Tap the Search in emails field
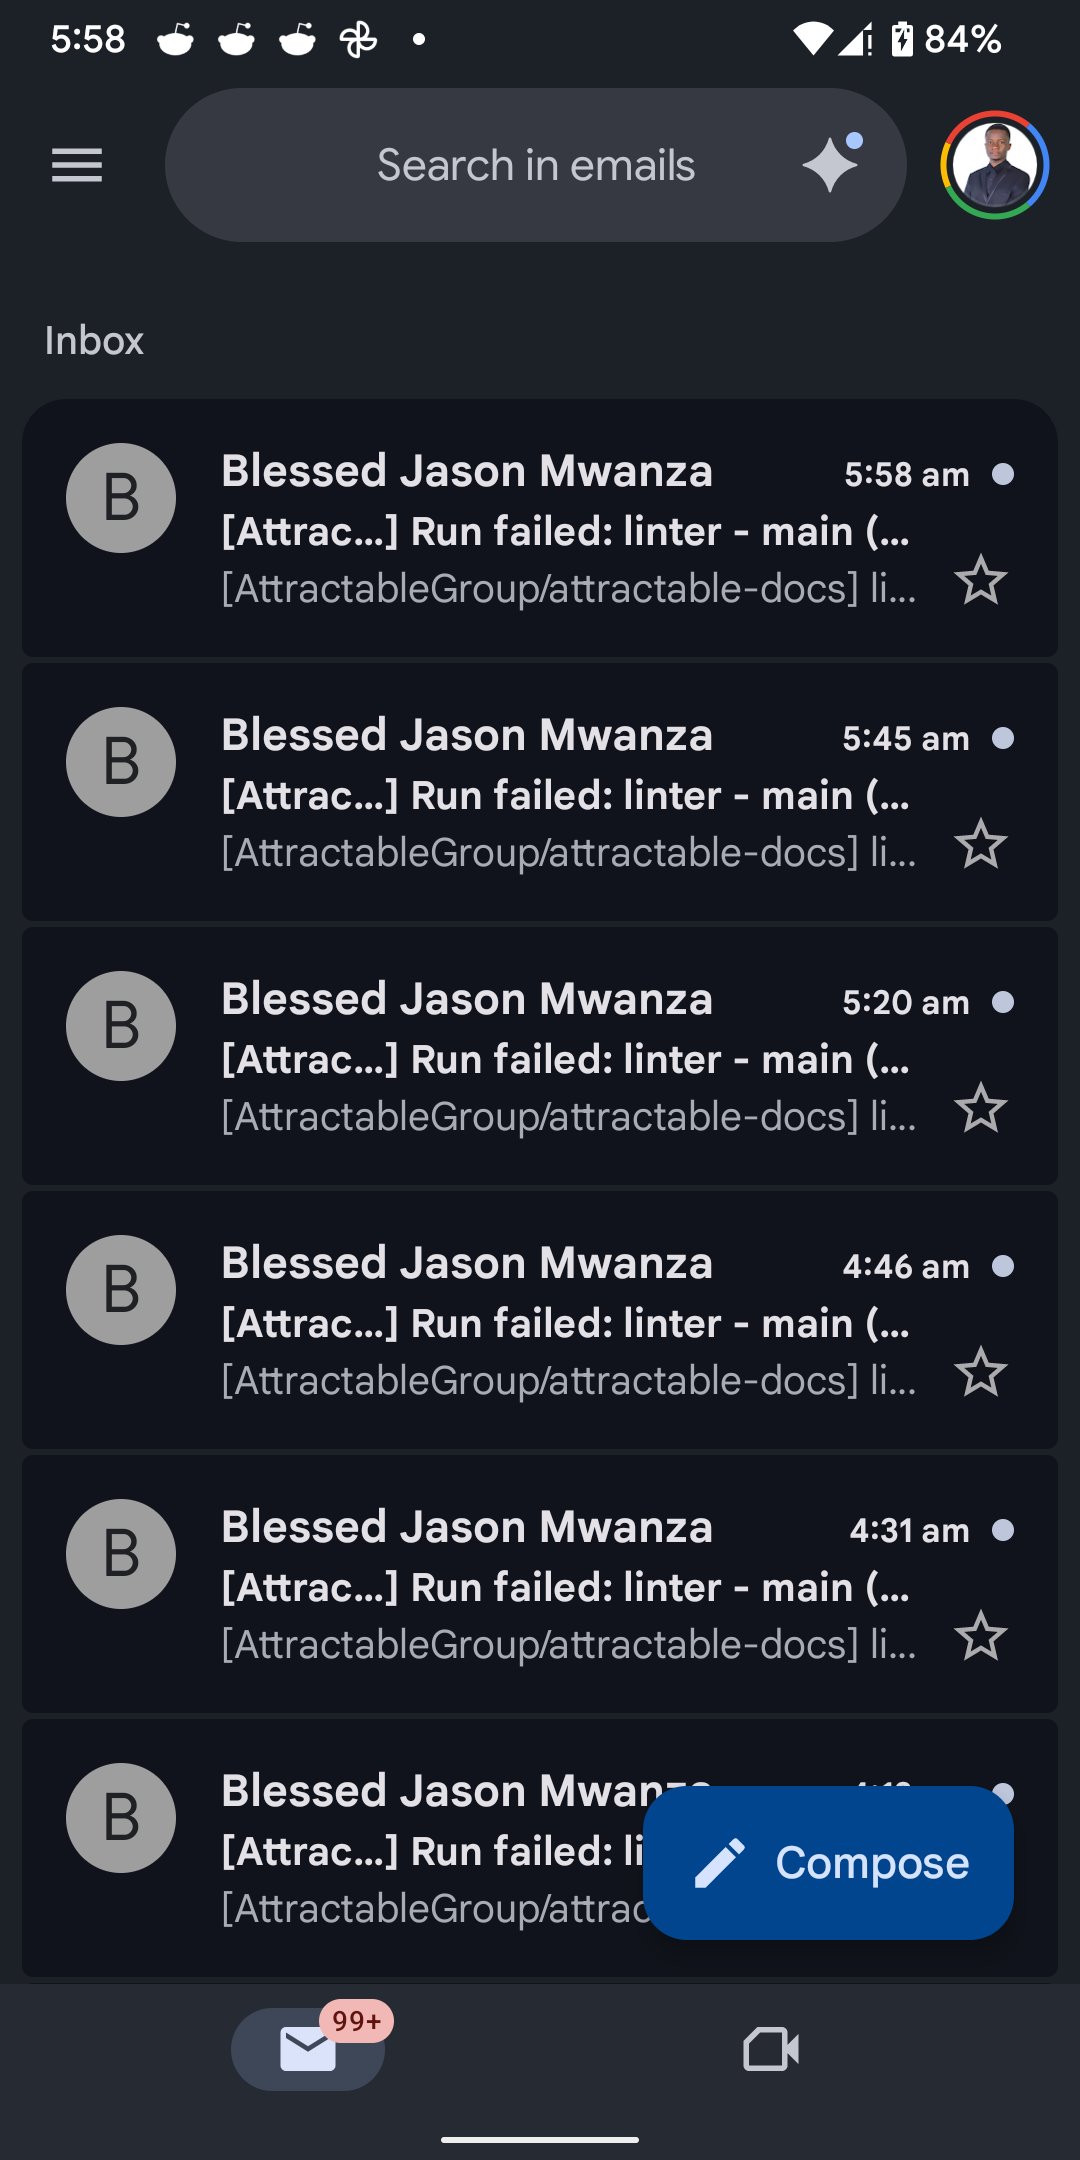This screenshot has width=1080, height=2160. pyautogui.click(x=535, y=165)
